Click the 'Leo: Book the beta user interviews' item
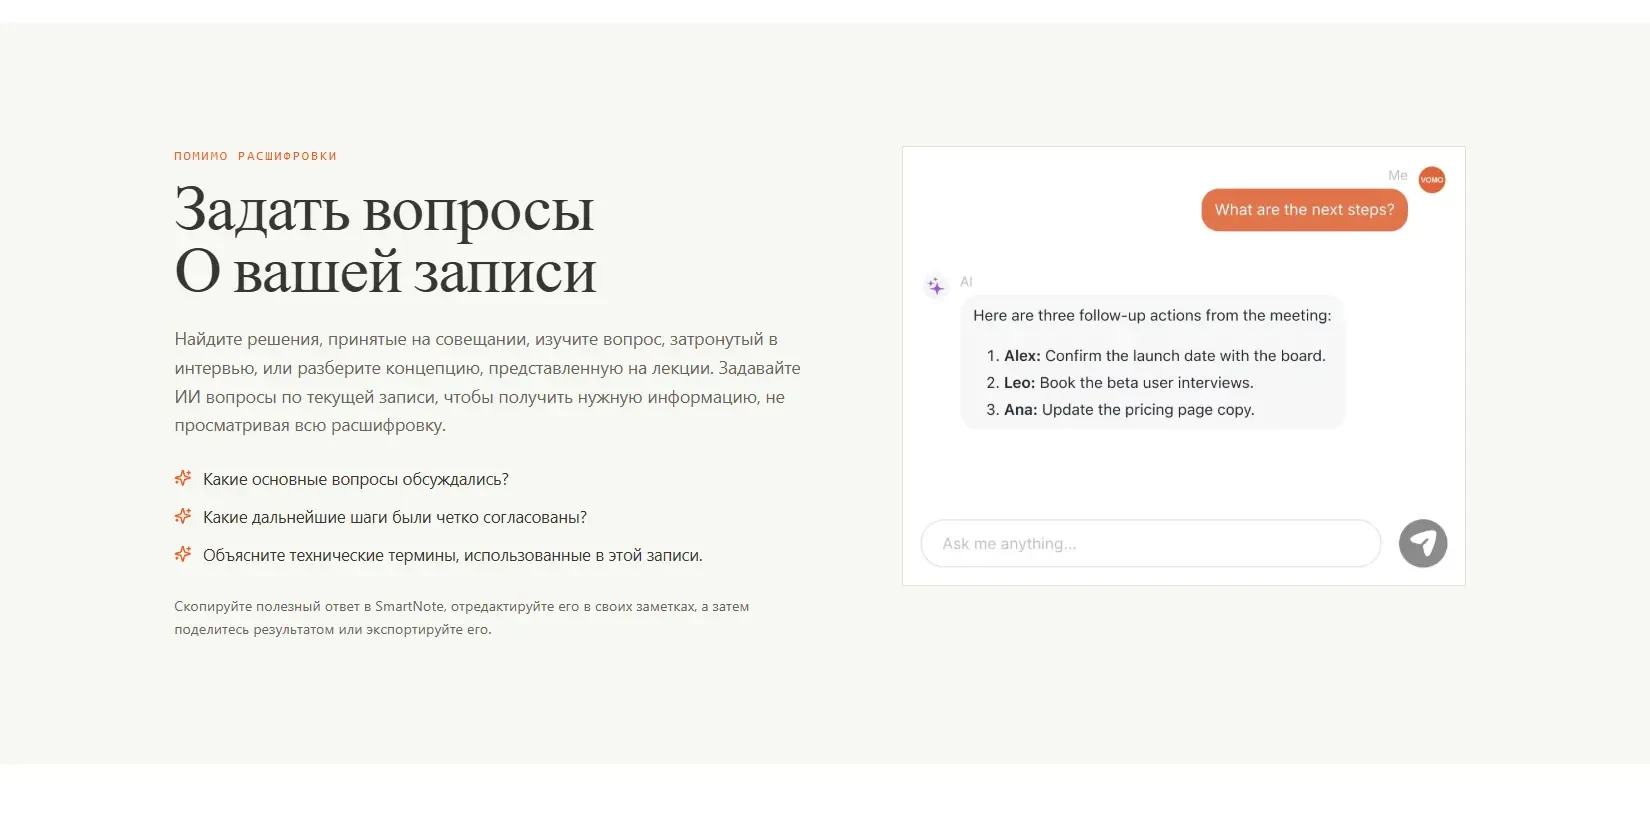Image resolution: width=1650 pixels, height=825 pixels. [1120, 383]
